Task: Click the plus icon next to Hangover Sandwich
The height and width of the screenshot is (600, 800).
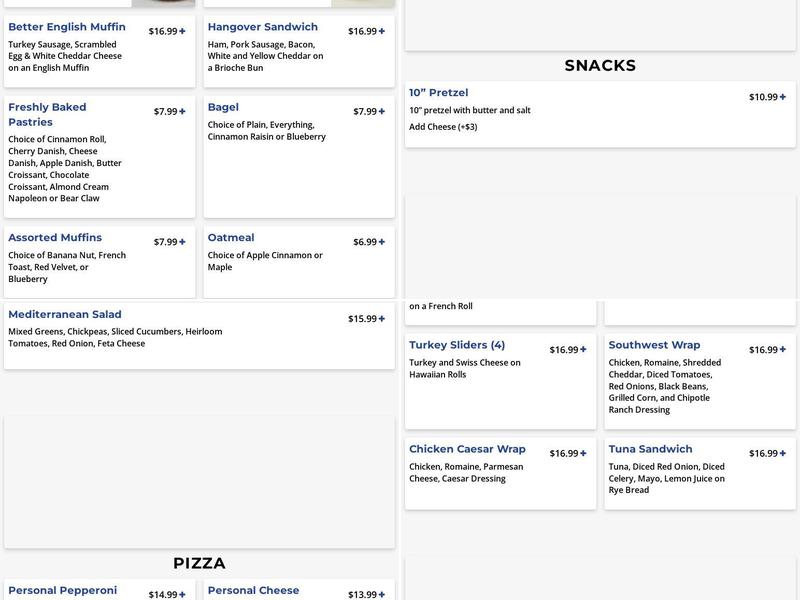Action: coord(383,29)
